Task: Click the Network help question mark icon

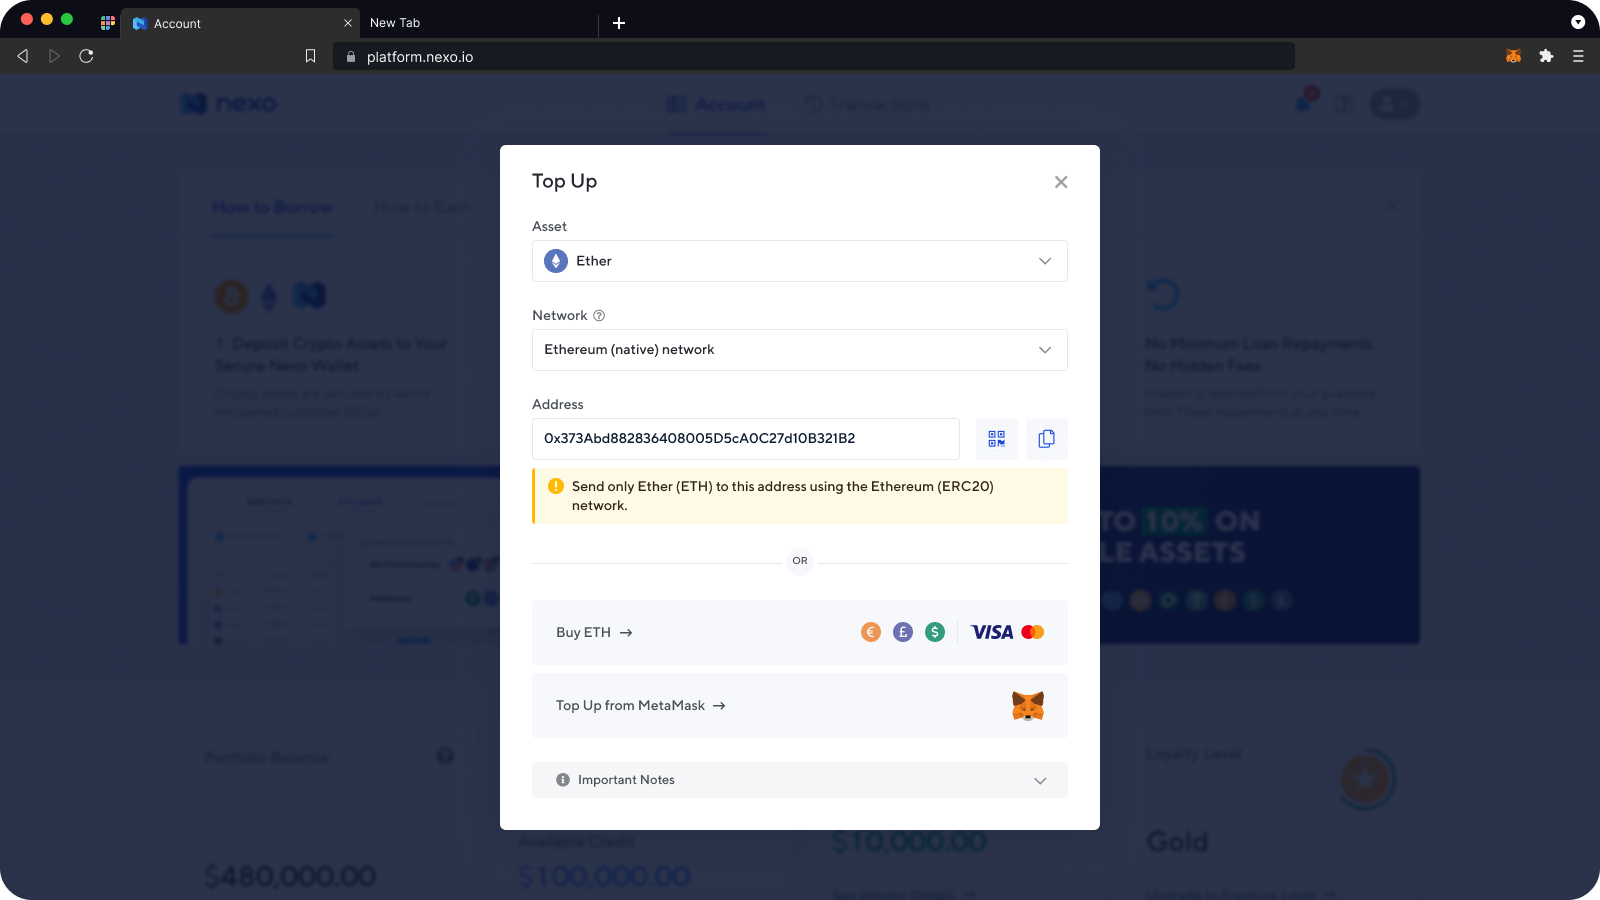Action: 599,316
